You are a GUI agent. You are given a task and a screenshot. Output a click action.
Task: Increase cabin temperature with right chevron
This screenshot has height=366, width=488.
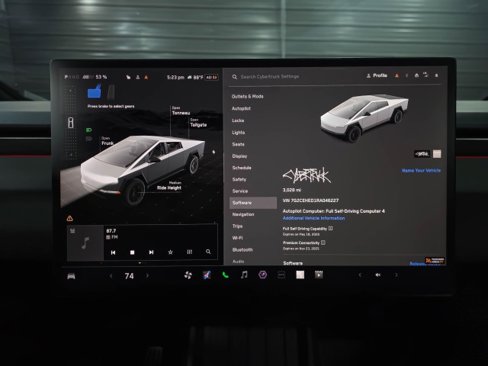tap(147, 276)
